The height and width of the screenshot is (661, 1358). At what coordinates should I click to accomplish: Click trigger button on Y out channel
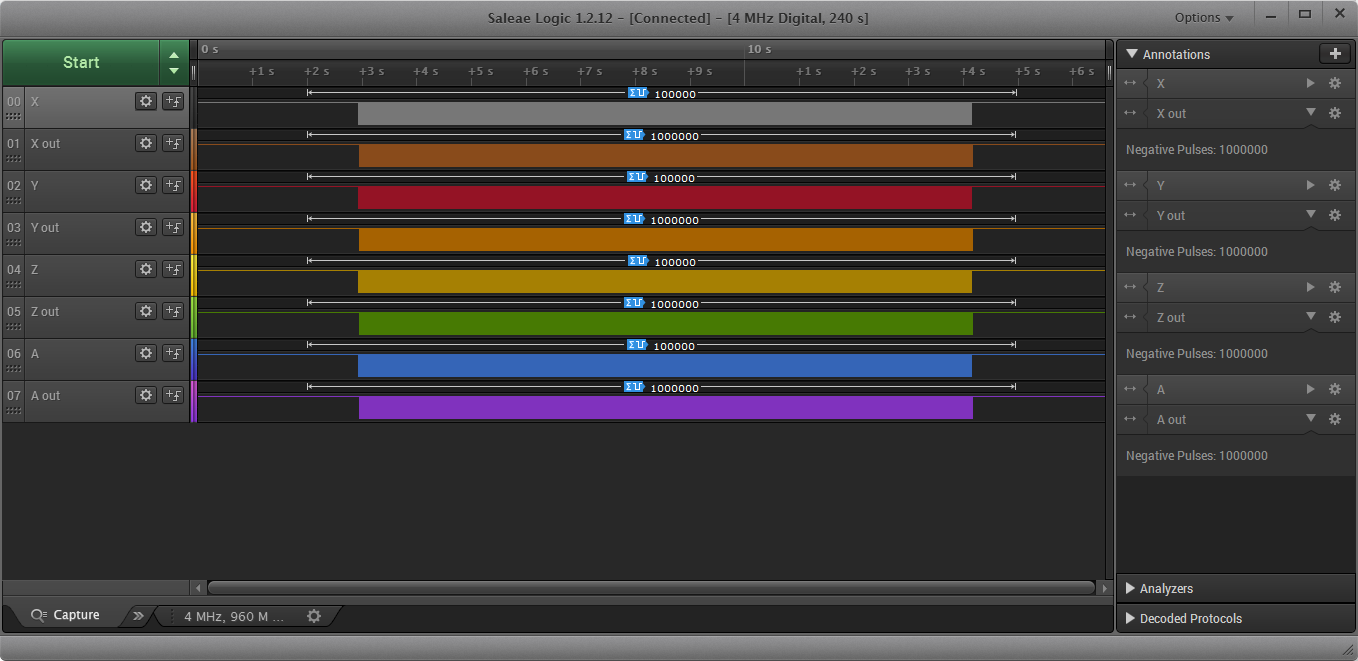(x=173, y=227)
